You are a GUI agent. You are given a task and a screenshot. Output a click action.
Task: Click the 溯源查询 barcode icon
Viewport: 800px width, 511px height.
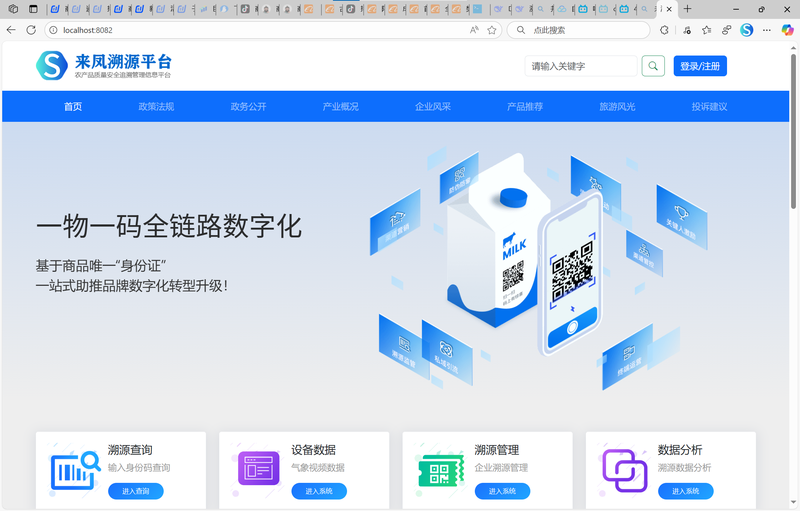point(76,470)
